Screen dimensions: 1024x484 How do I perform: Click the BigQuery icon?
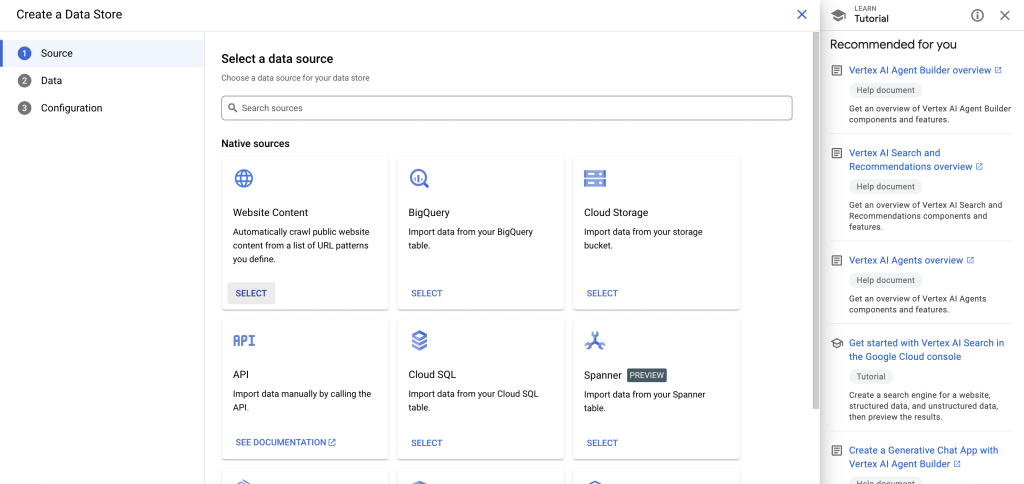[x=419, y=179]
